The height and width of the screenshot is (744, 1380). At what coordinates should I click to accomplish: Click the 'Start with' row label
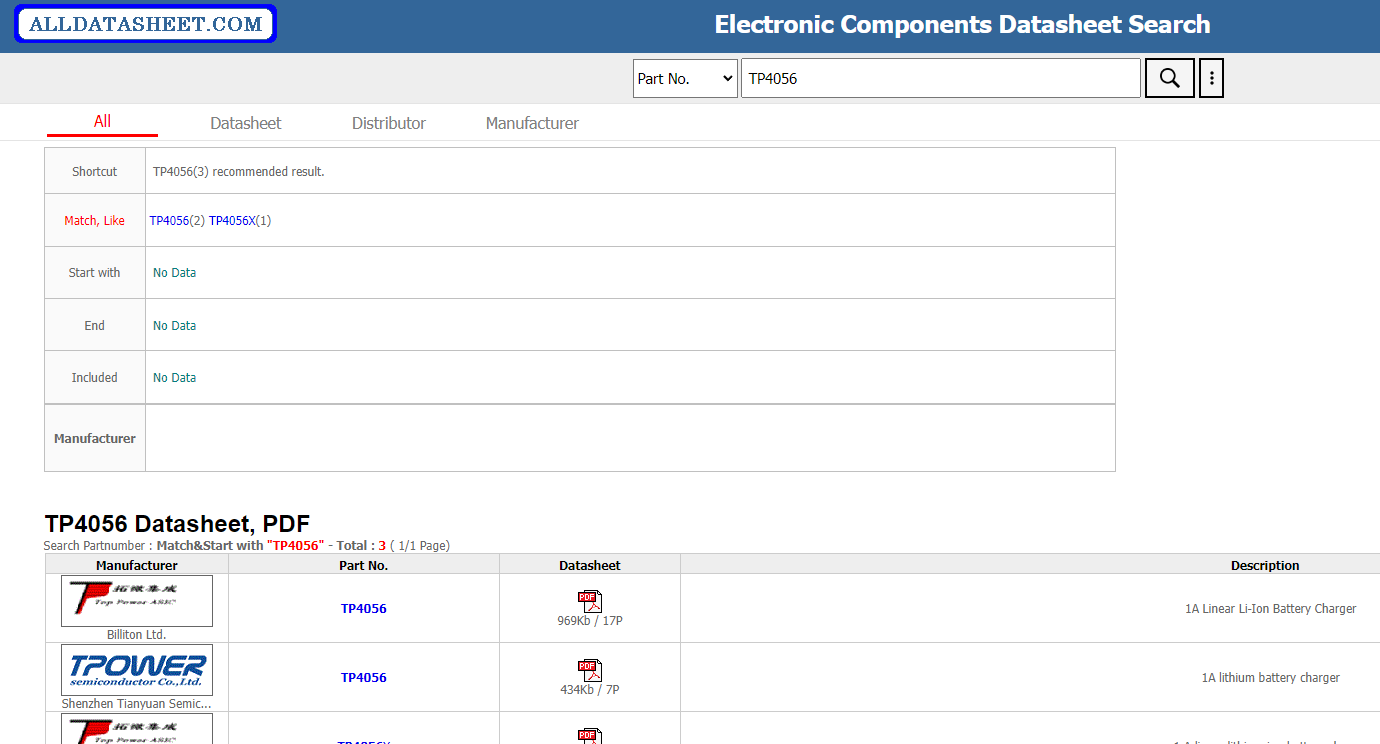tap(95, 272)
